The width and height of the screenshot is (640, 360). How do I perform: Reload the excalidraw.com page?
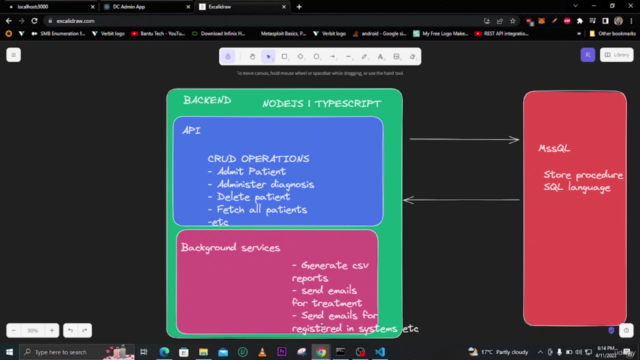coord(34,20)
